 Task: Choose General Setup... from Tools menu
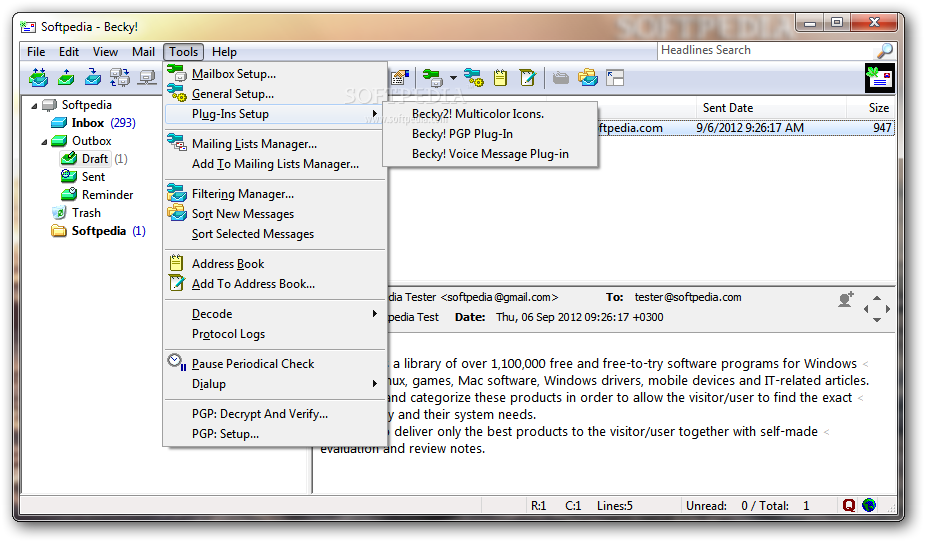[x=275, y=94]
